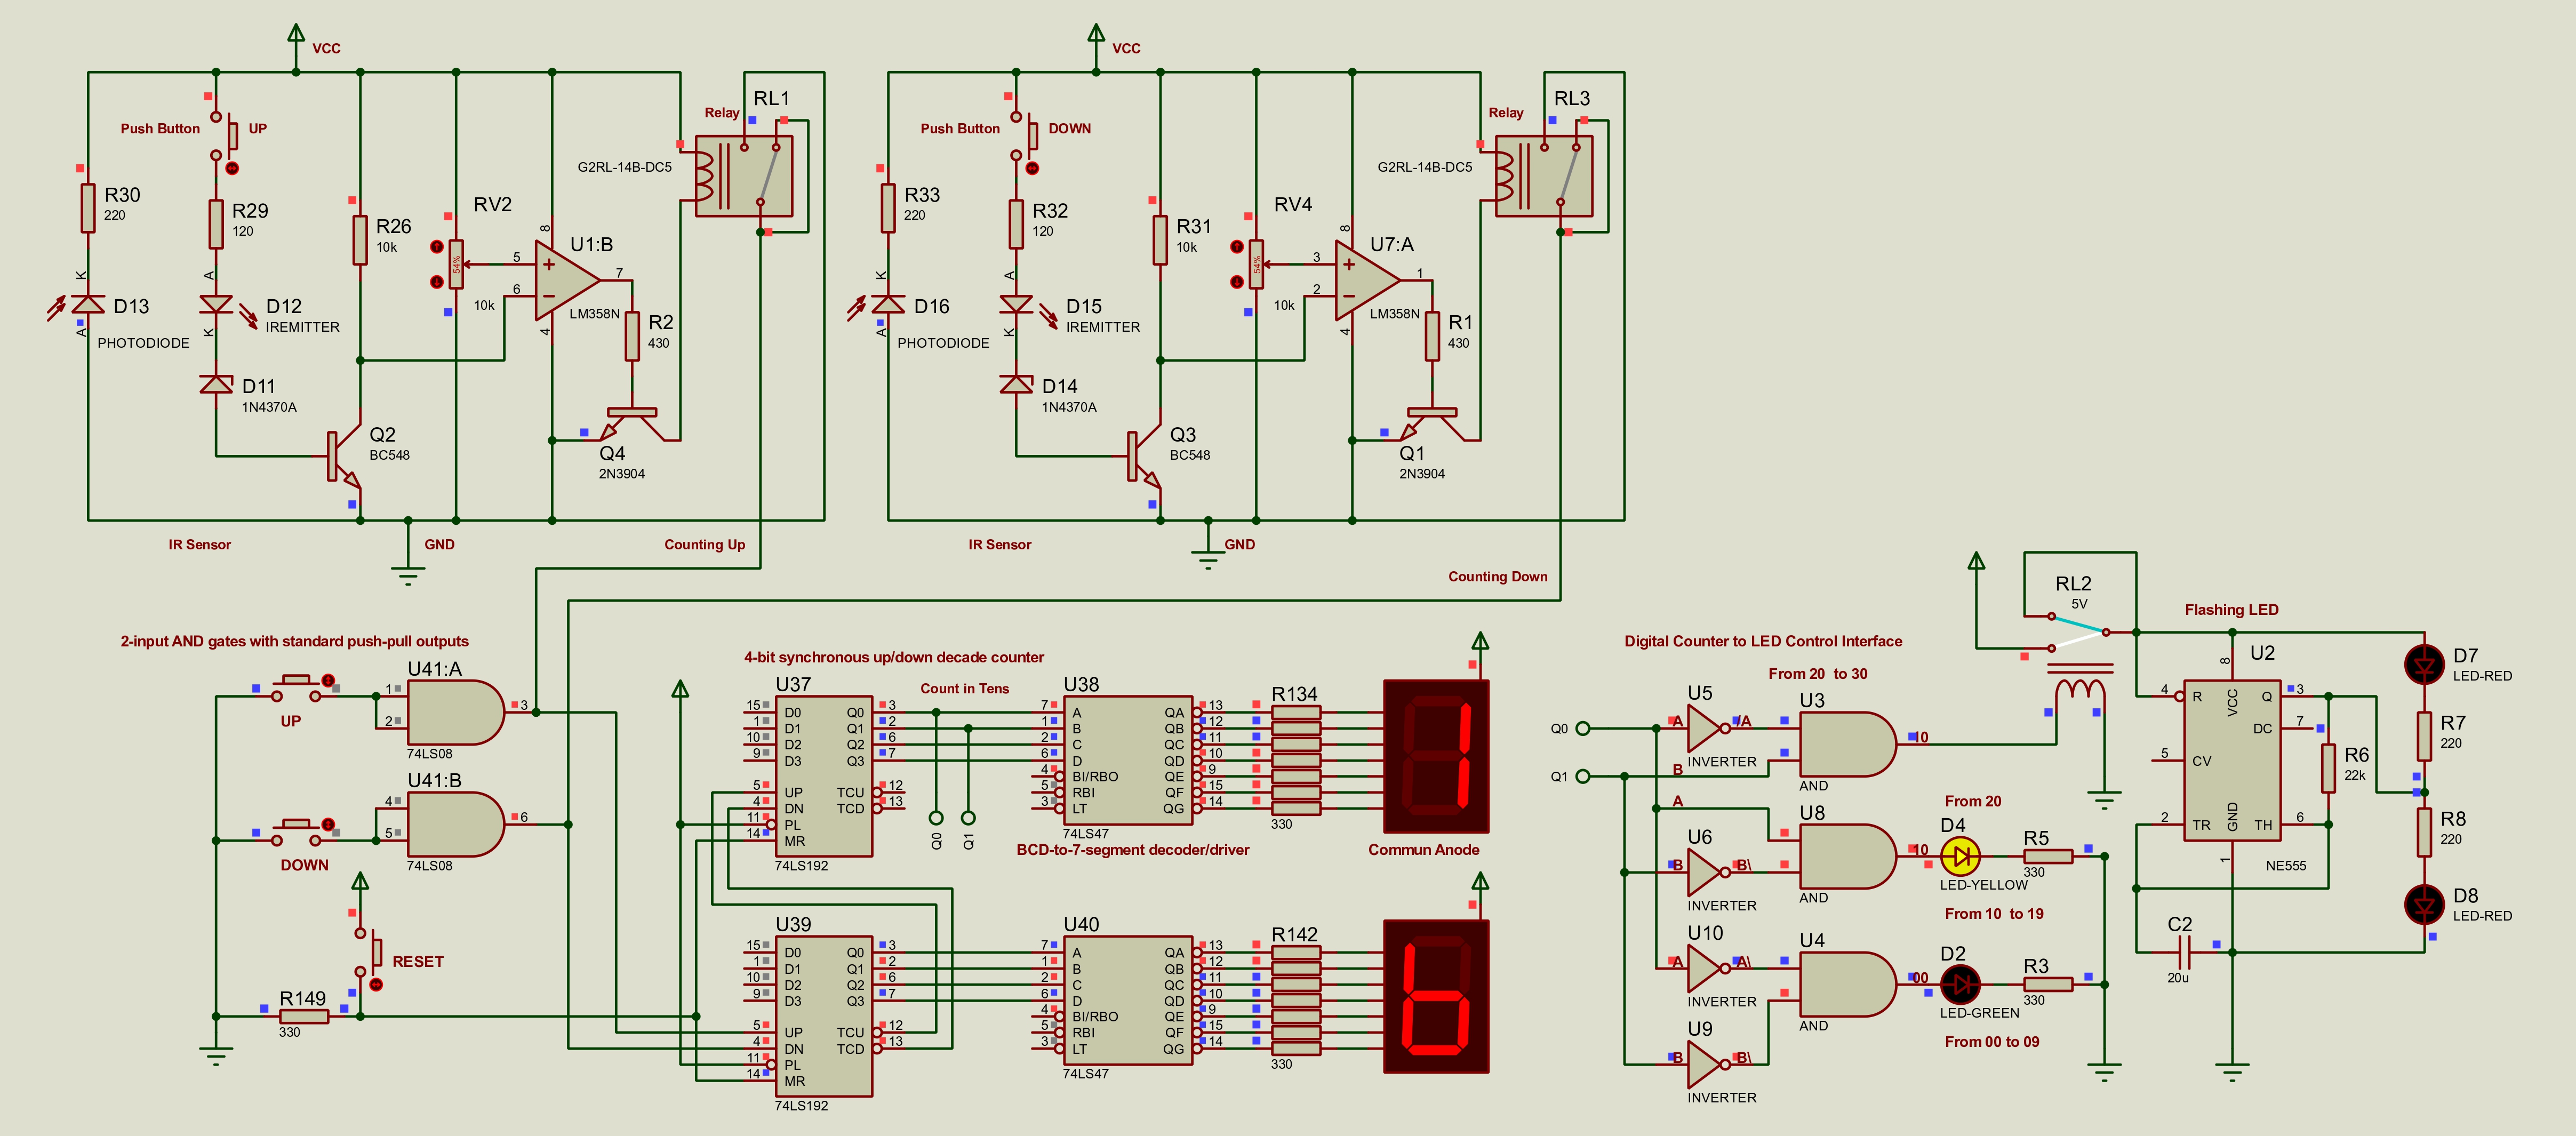Screen dimensions: 2576x1136
Task: Select the U5 inverter symbol
Action: point(1708,728)
